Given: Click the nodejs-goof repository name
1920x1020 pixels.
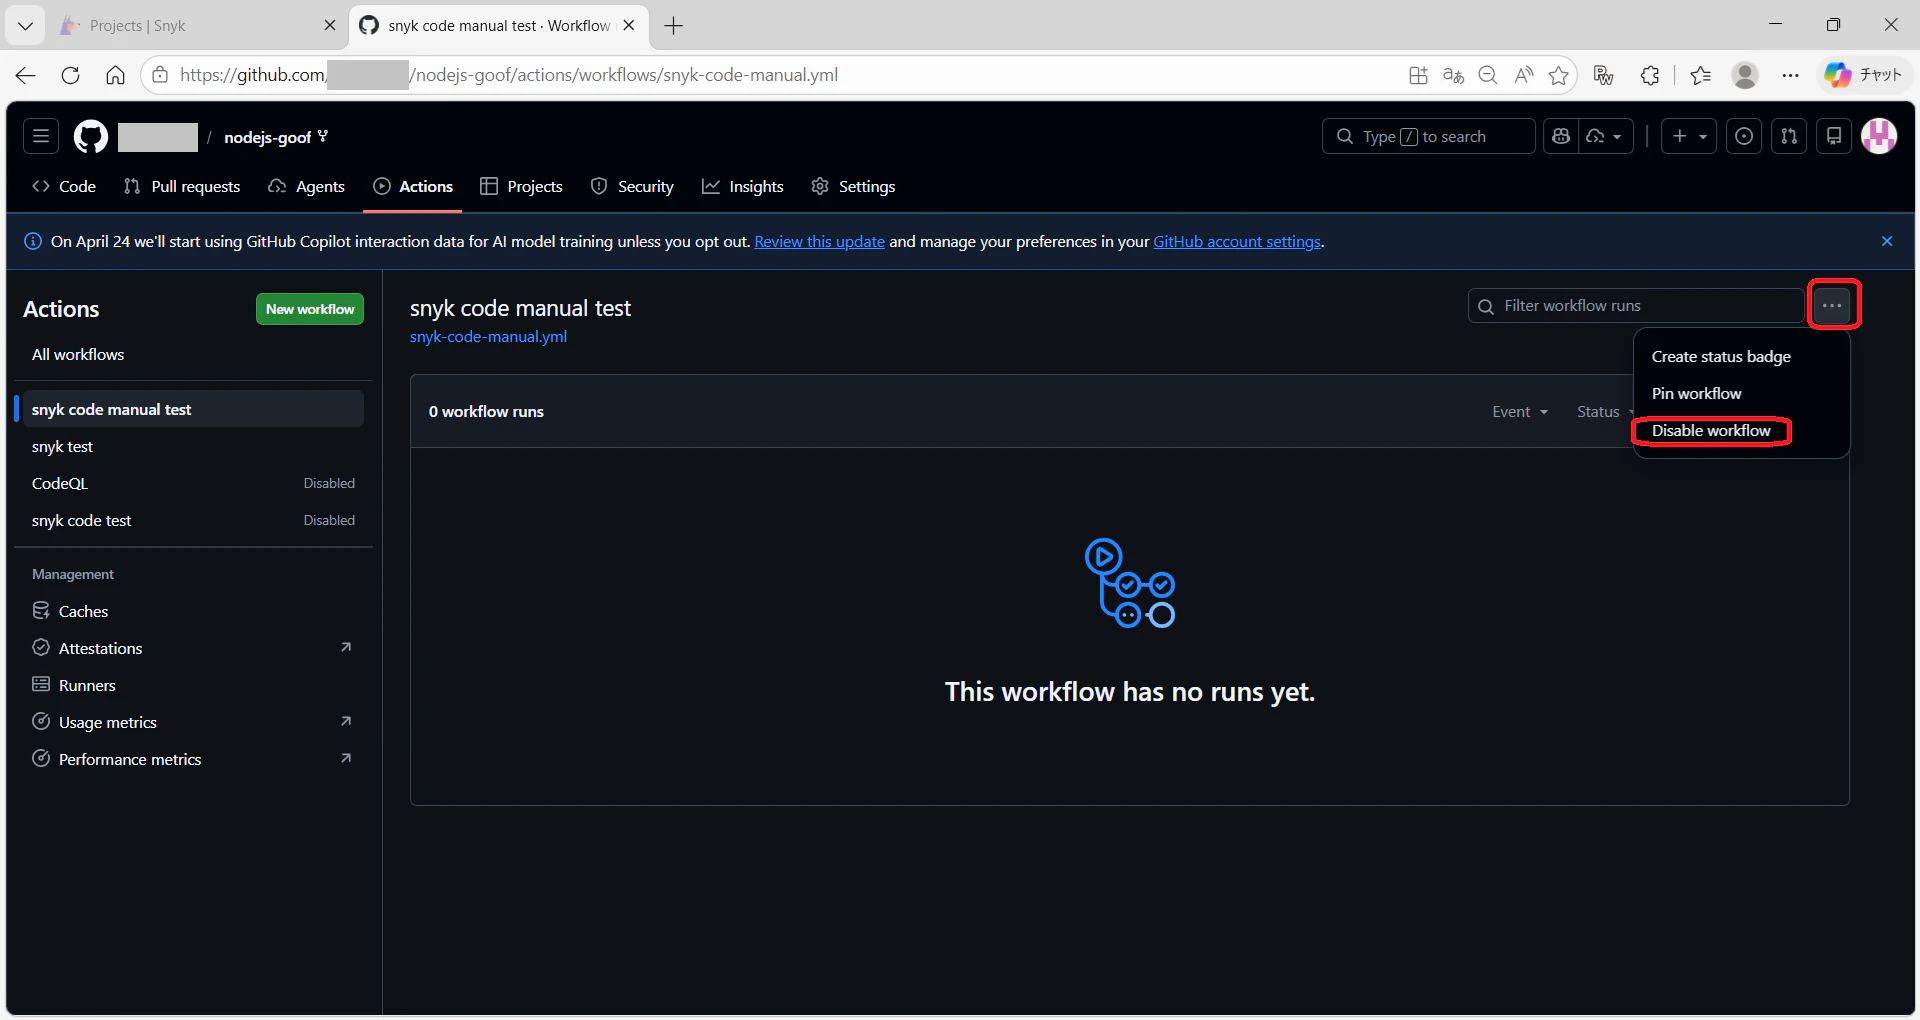Looking at the screenshot, I should [267, 137].
